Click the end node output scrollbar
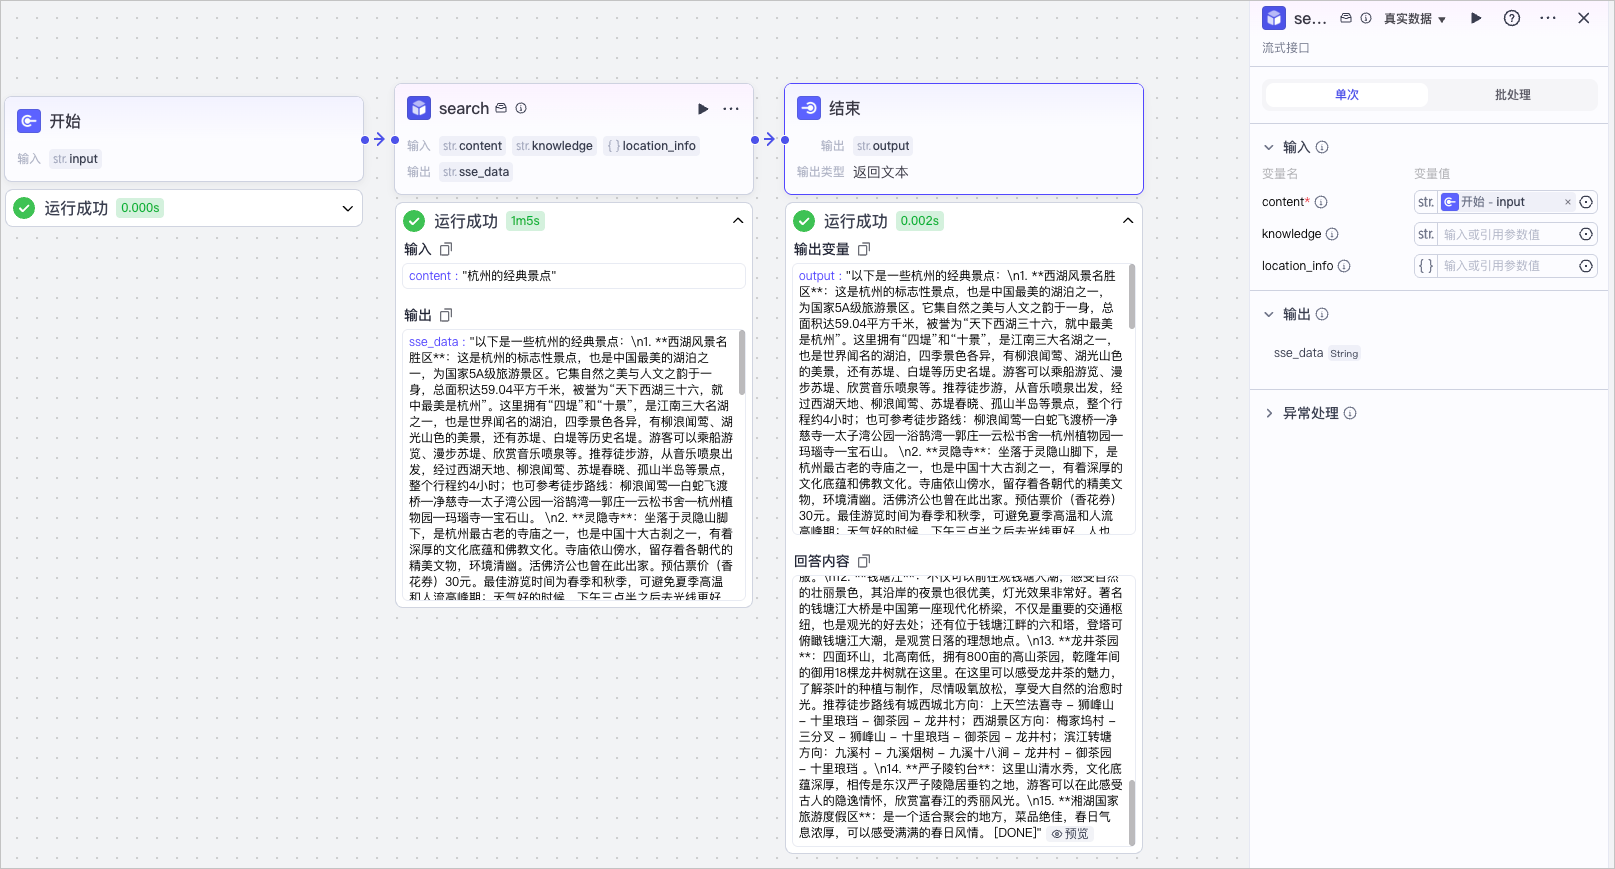The height and width of the screenshot is (869, 1615). 1132,296
